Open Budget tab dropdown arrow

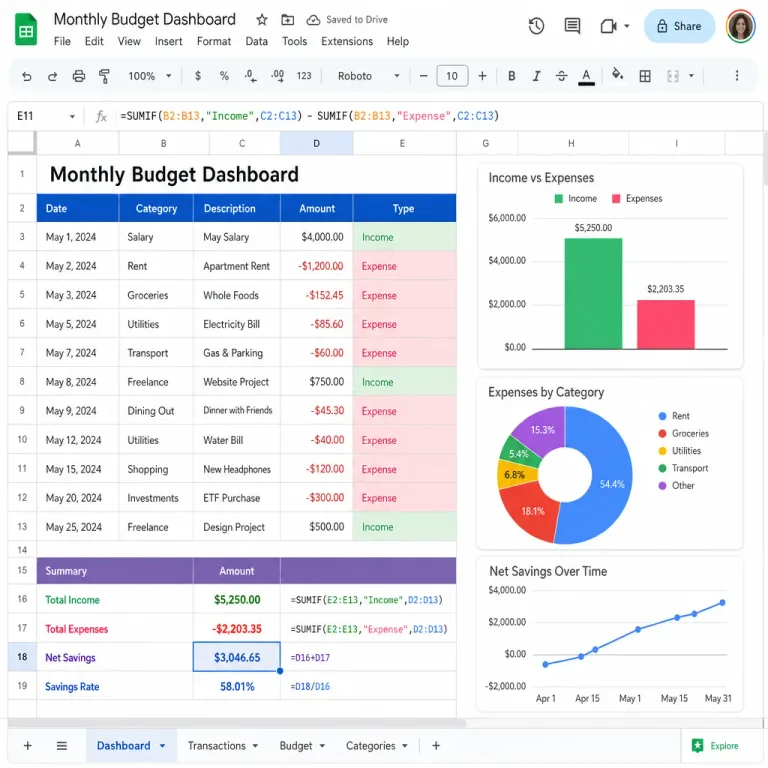click(x=322, y=745)
